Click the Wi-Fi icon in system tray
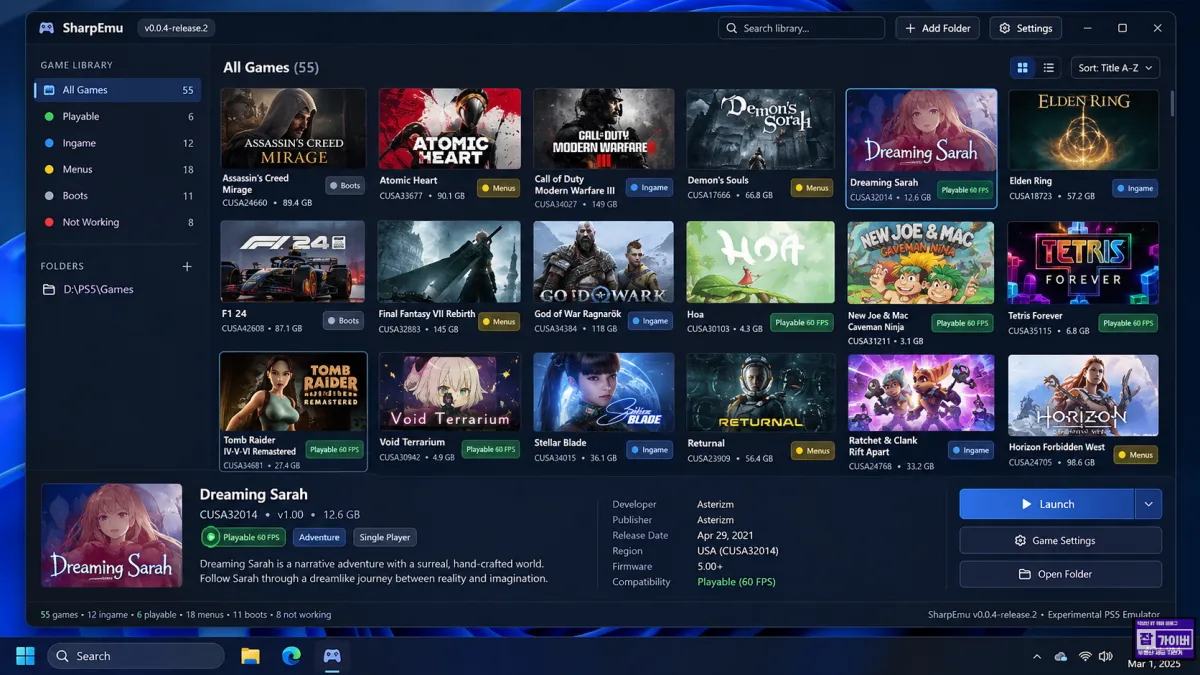Image resolution: width=1200 pixels, height=675 pixels. click(x=1085, y=657)
